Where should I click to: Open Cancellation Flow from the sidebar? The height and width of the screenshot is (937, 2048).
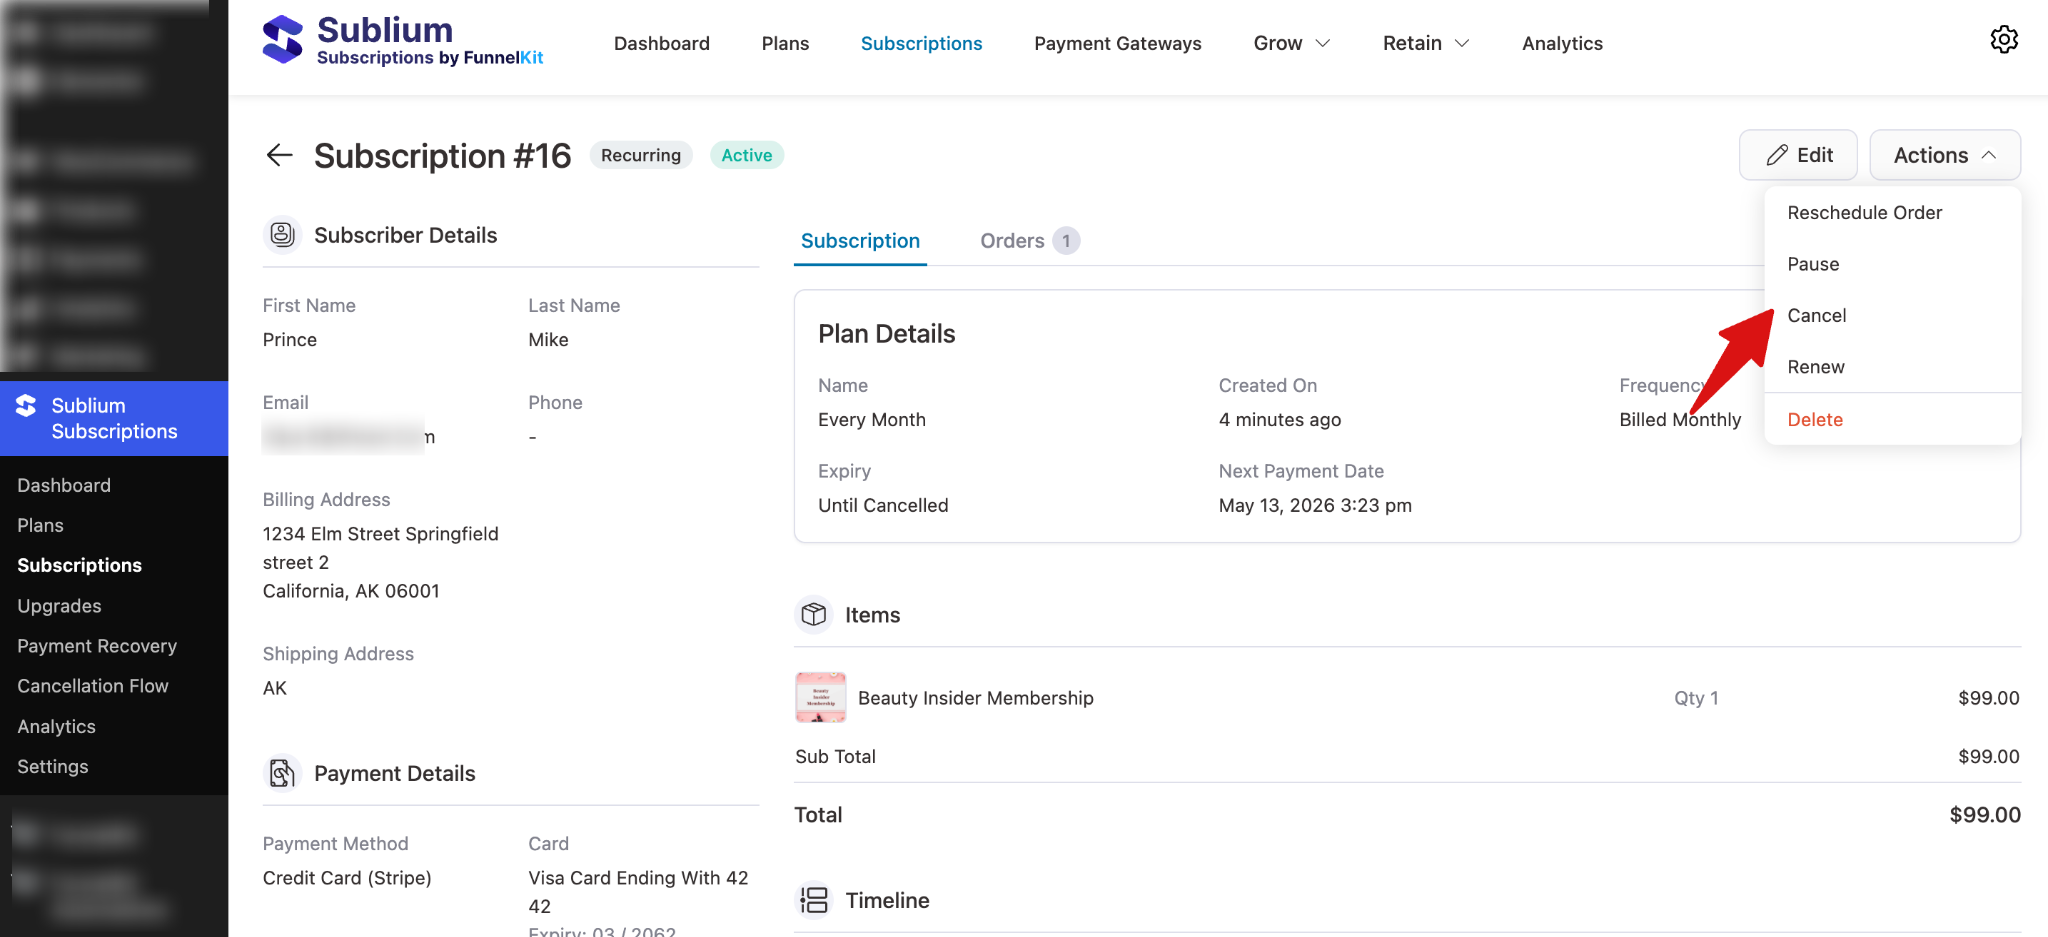[x=92, y=686]
